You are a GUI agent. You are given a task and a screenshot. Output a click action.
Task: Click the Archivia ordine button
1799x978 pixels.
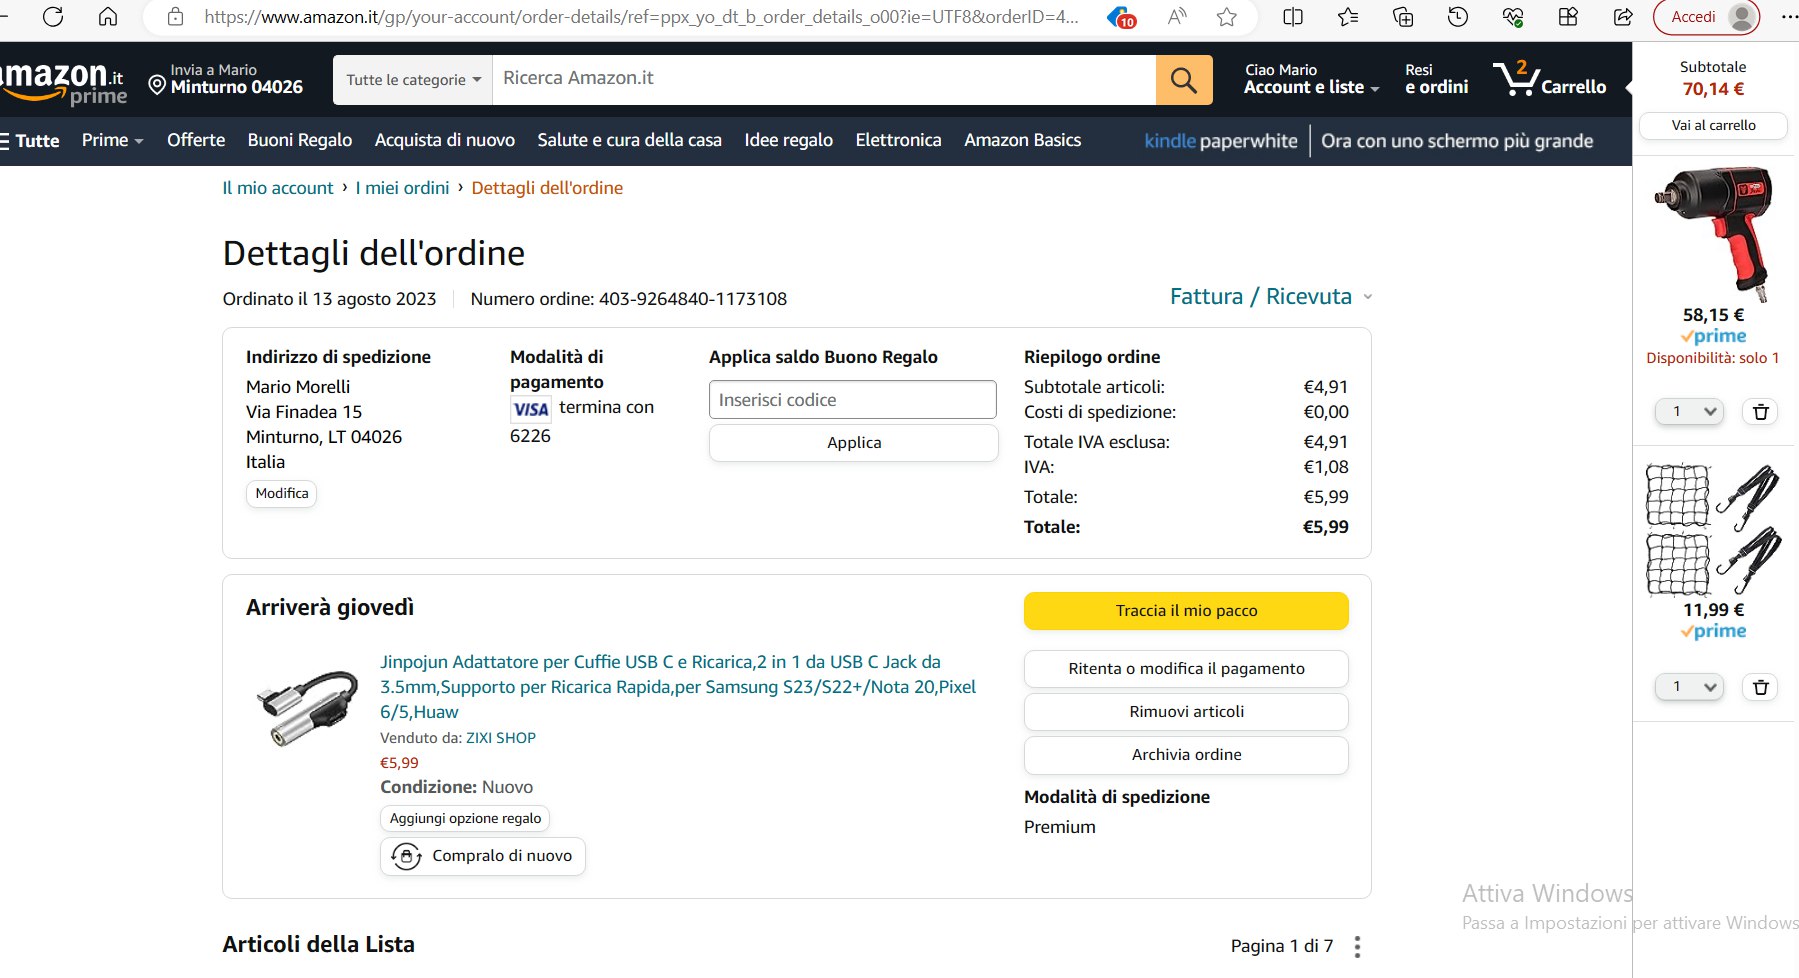[x=1186, y=755]
